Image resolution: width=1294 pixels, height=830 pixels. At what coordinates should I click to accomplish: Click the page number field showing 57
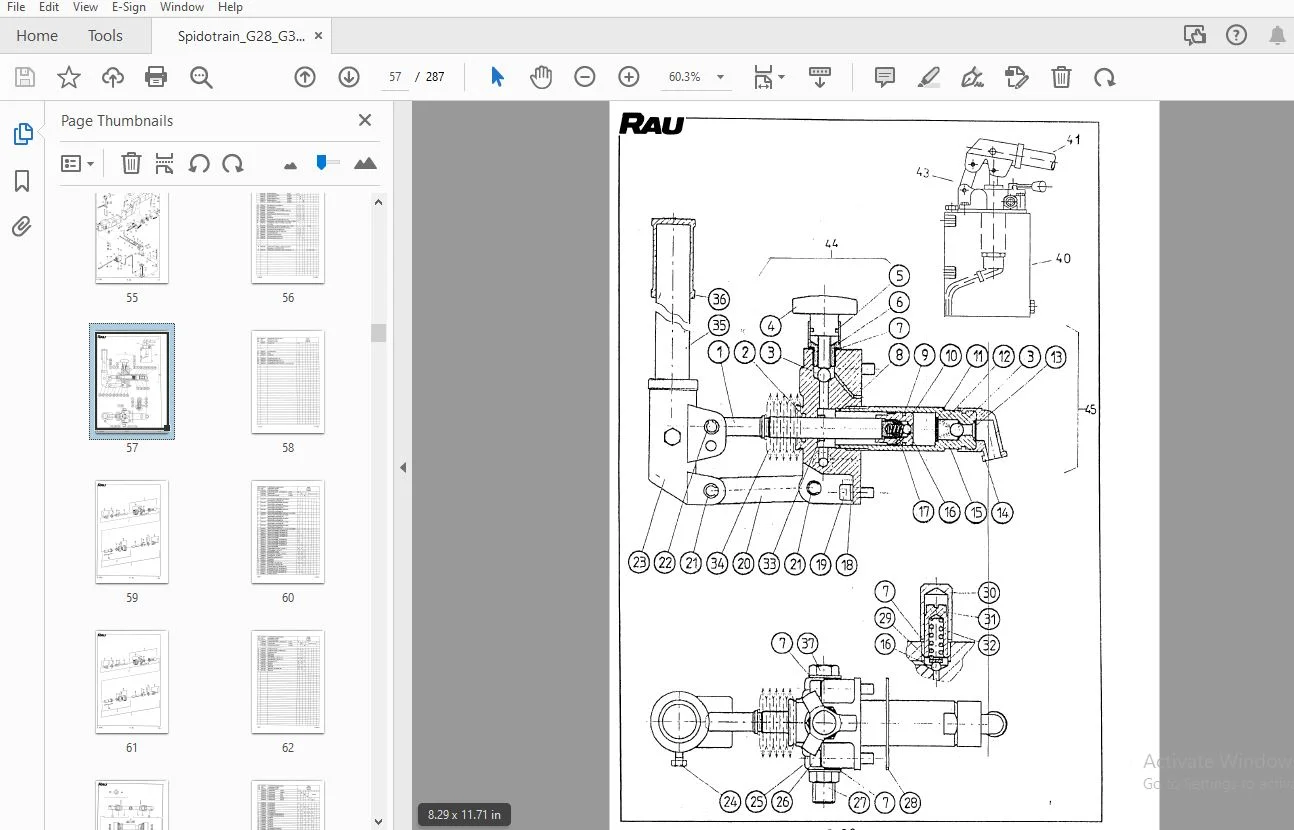click(x=395, y=77)
